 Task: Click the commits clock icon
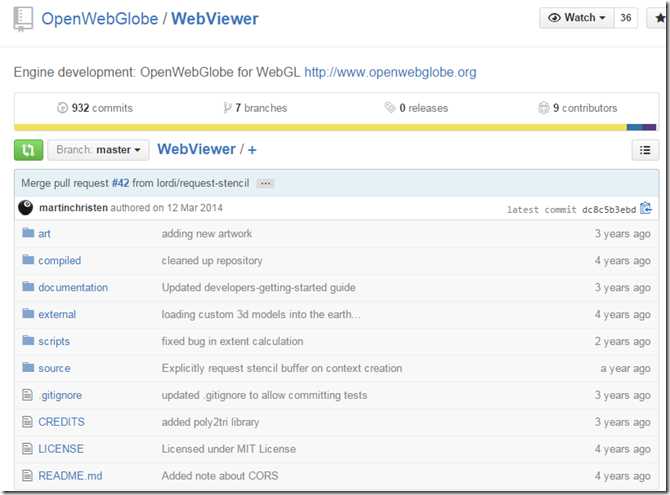pos(62,108)
